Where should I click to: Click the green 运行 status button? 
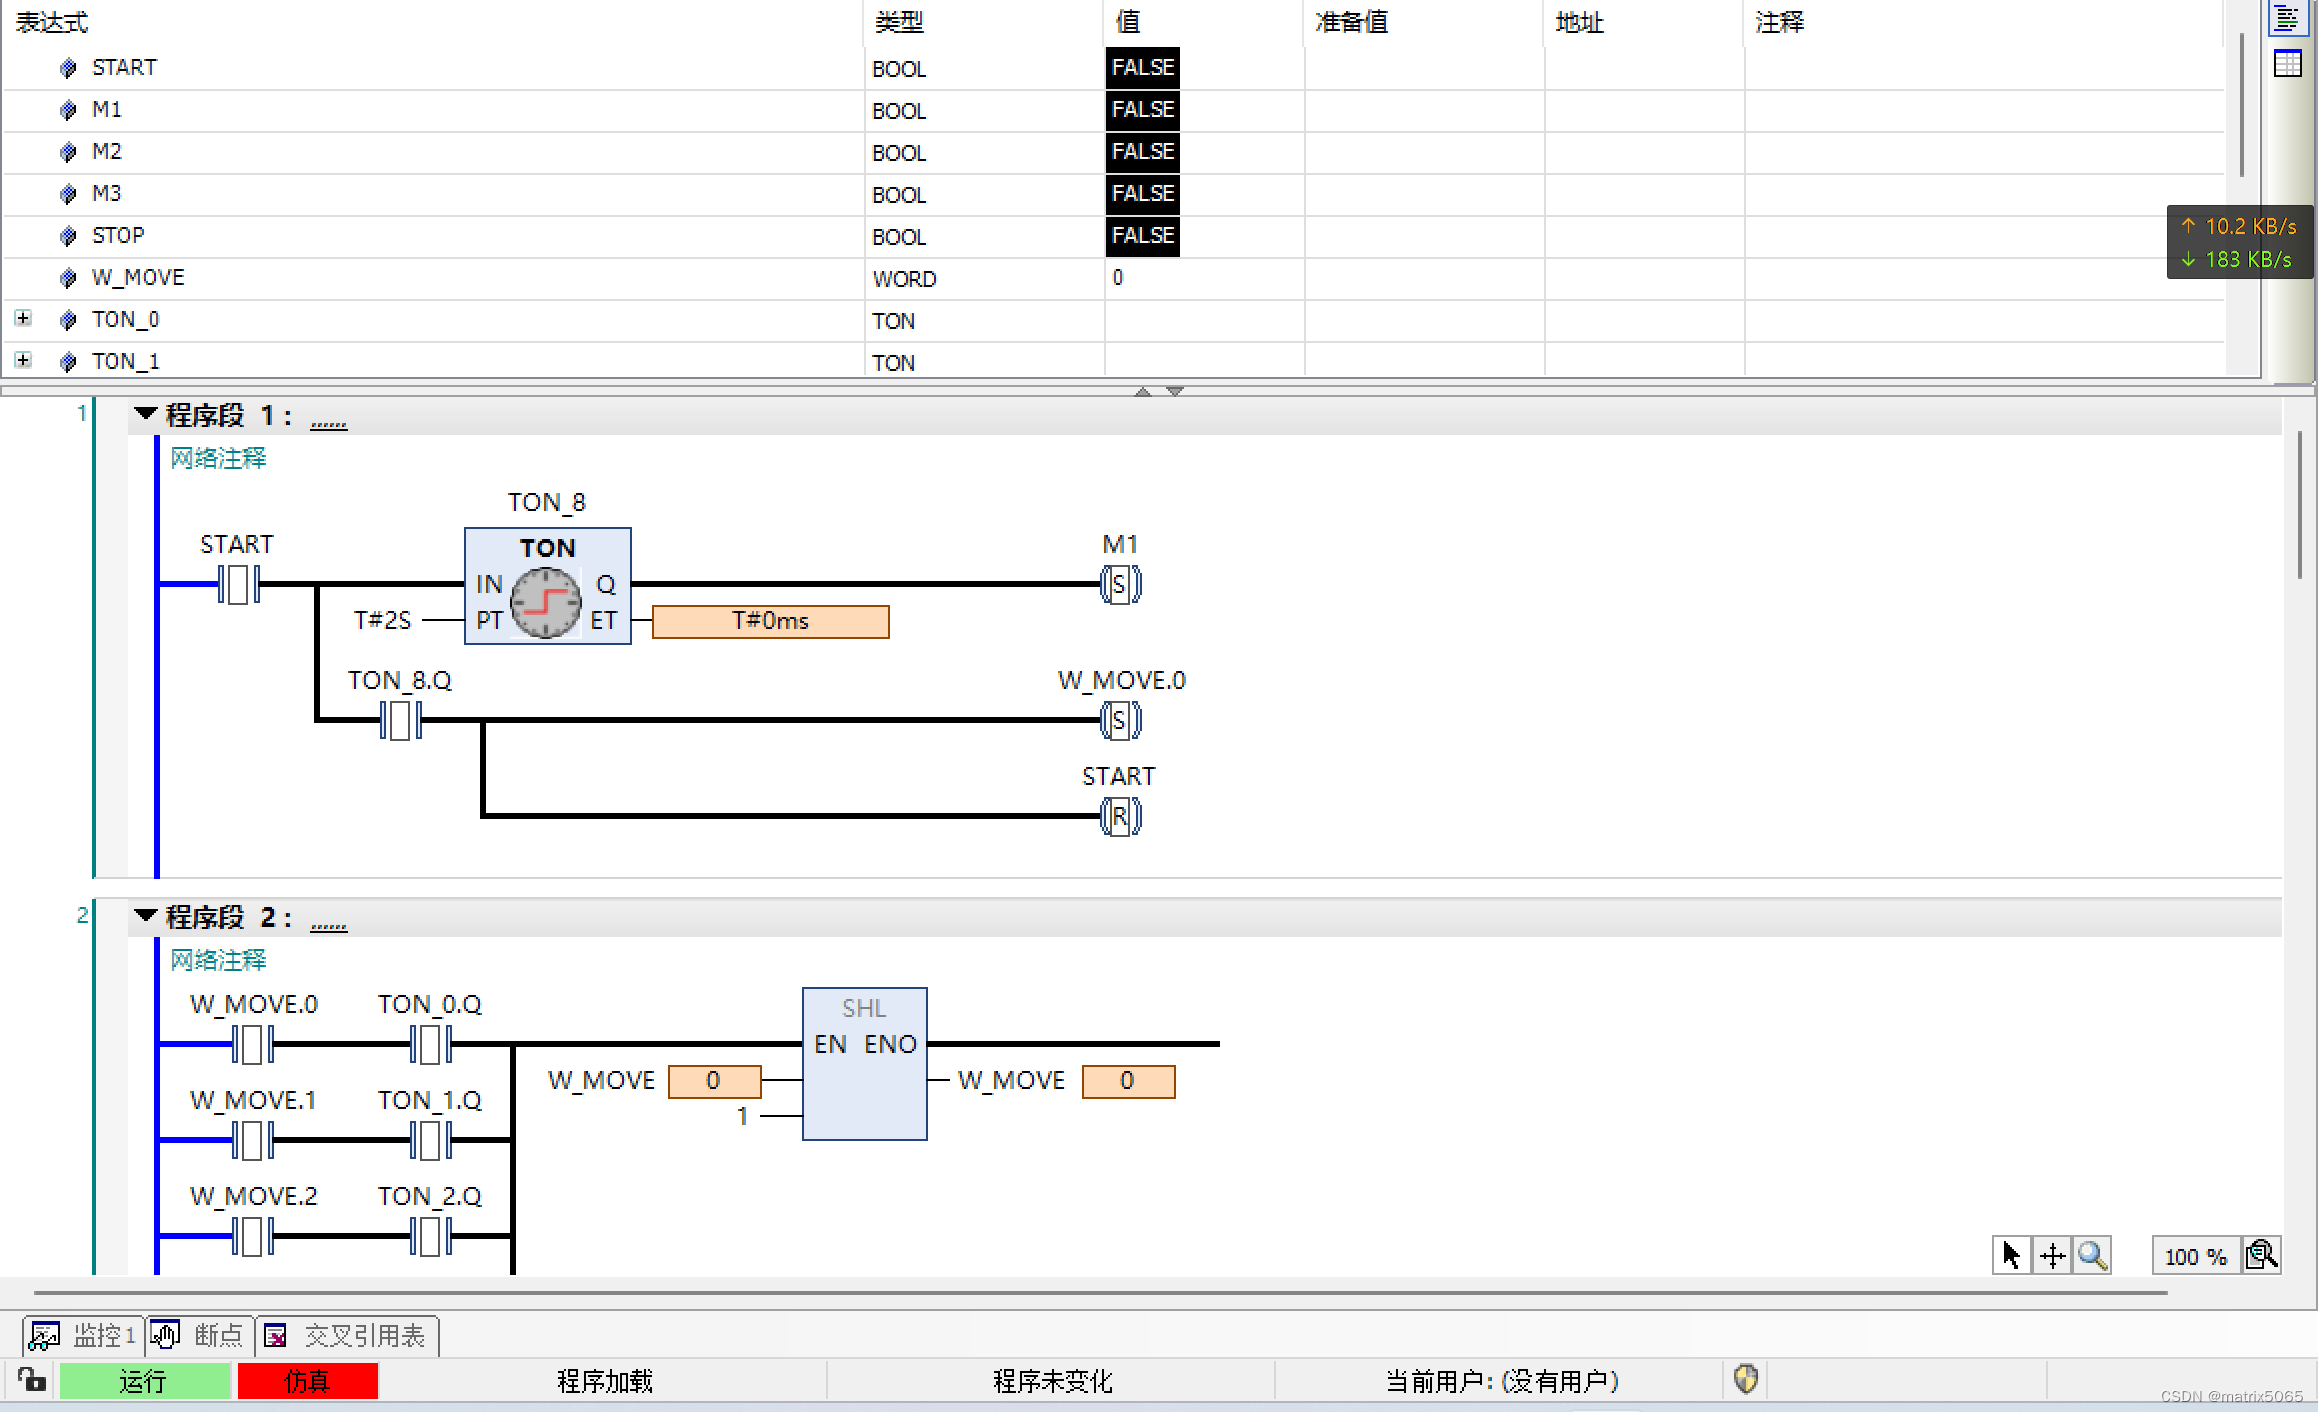[x=144, y=1381]
